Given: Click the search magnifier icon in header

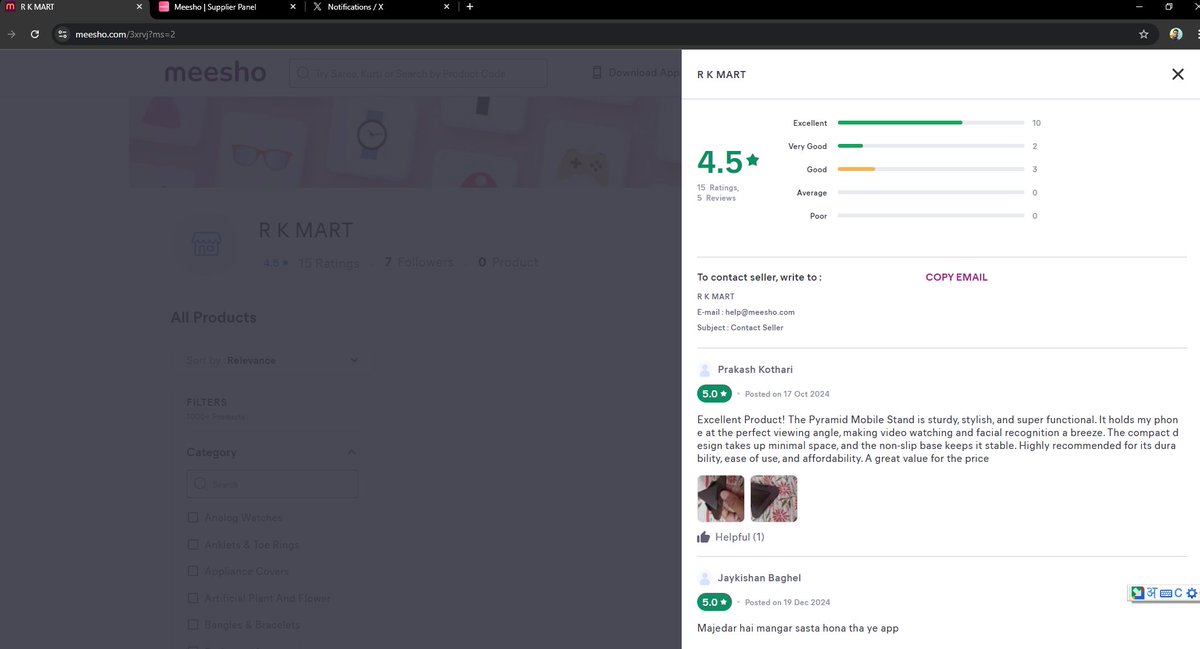Looking at the screenshot, I should [302, 73].
